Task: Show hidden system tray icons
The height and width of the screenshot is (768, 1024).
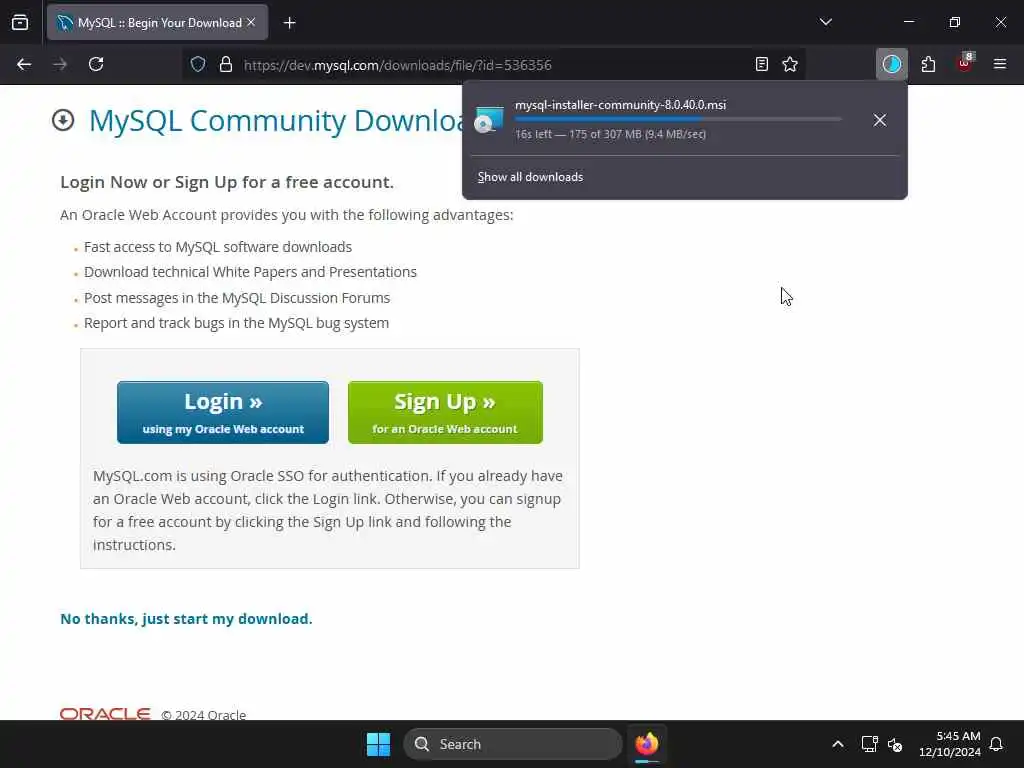Action: pyautogui.click(x=838, y=744)
